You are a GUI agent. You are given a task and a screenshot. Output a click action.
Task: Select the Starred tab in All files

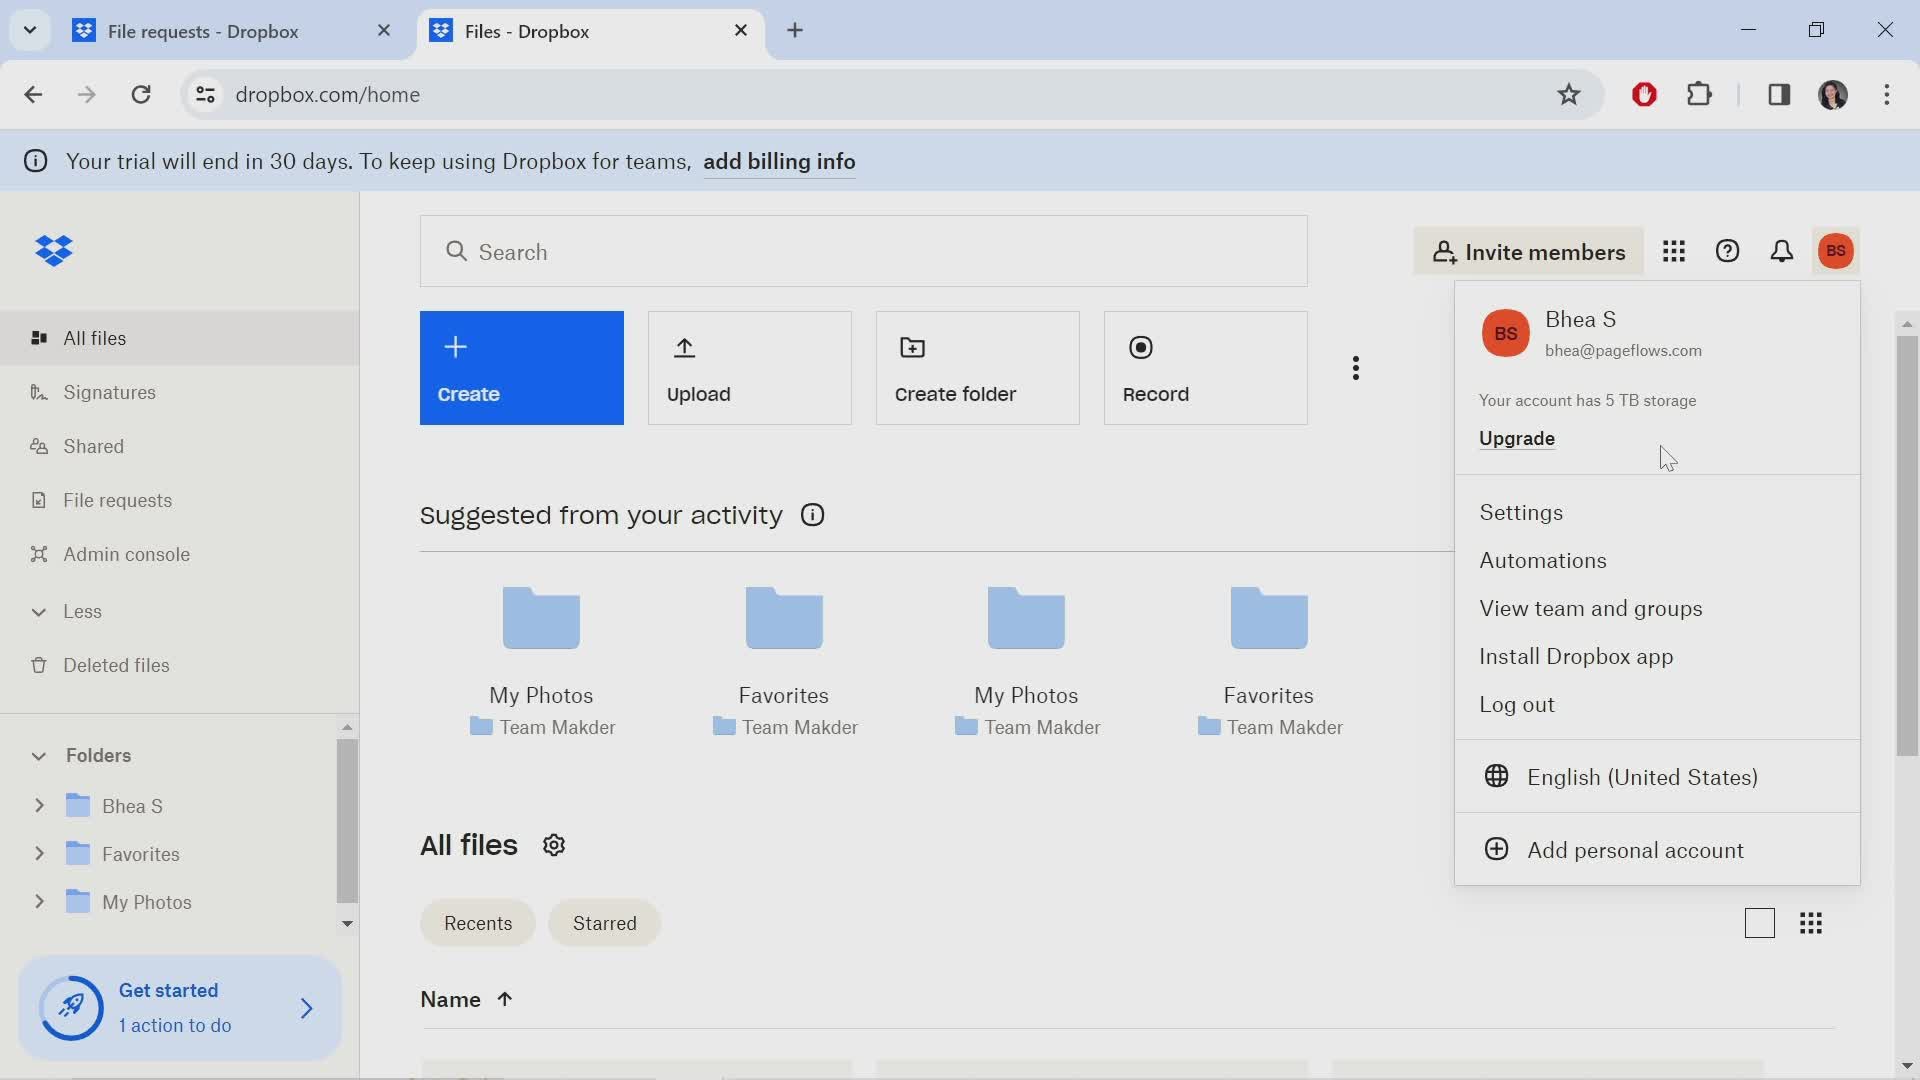click(604, 922)
